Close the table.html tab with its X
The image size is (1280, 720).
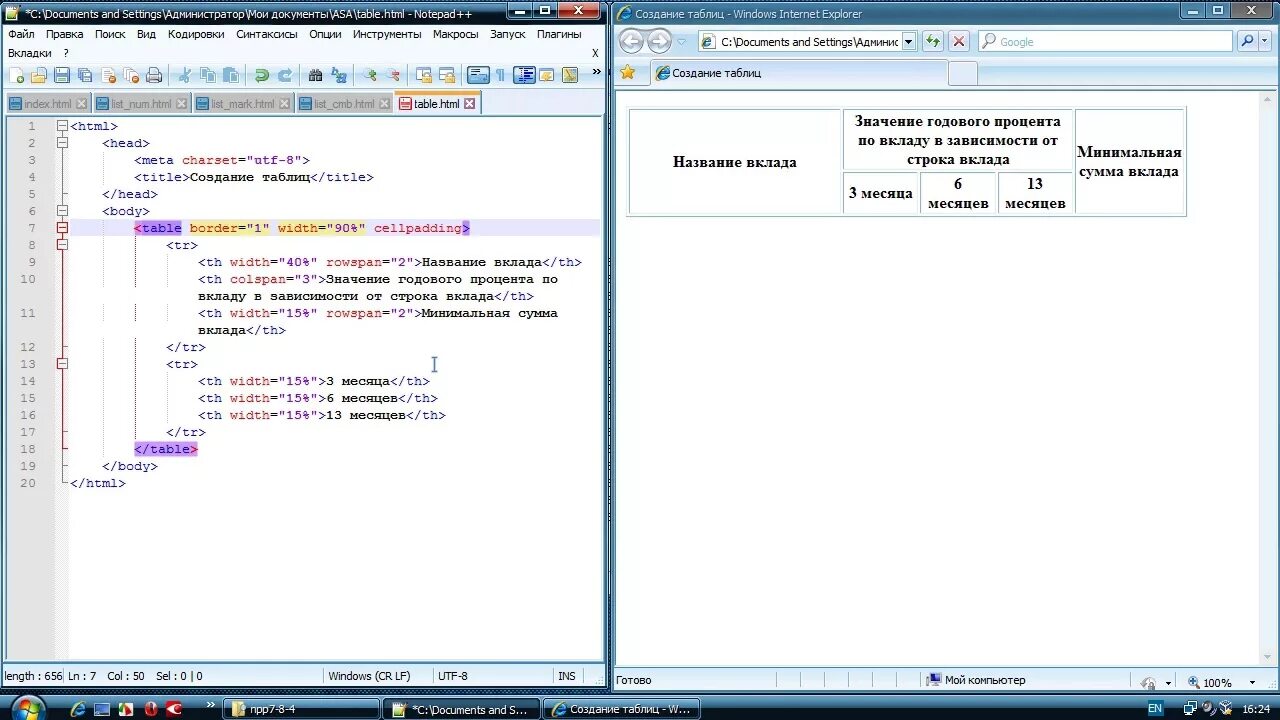click(470, 103)
